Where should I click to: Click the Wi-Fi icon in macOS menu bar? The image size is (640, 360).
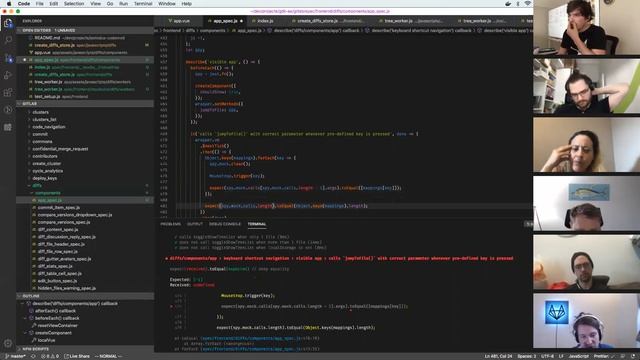(x=528, y=4)
